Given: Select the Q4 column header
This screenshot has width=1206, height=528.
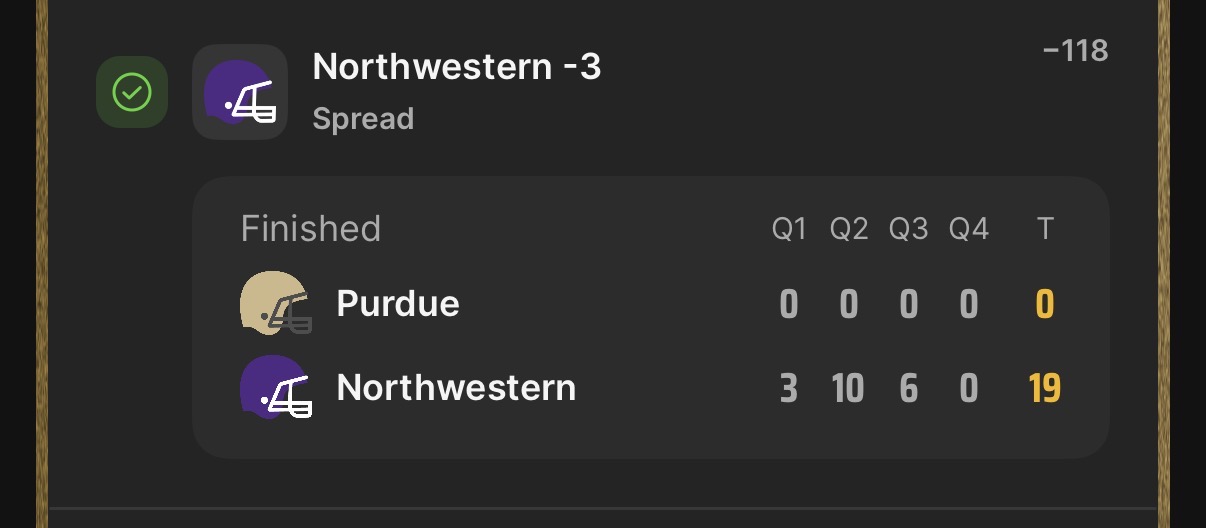Looking at the screenshot, I should (968, 230).
